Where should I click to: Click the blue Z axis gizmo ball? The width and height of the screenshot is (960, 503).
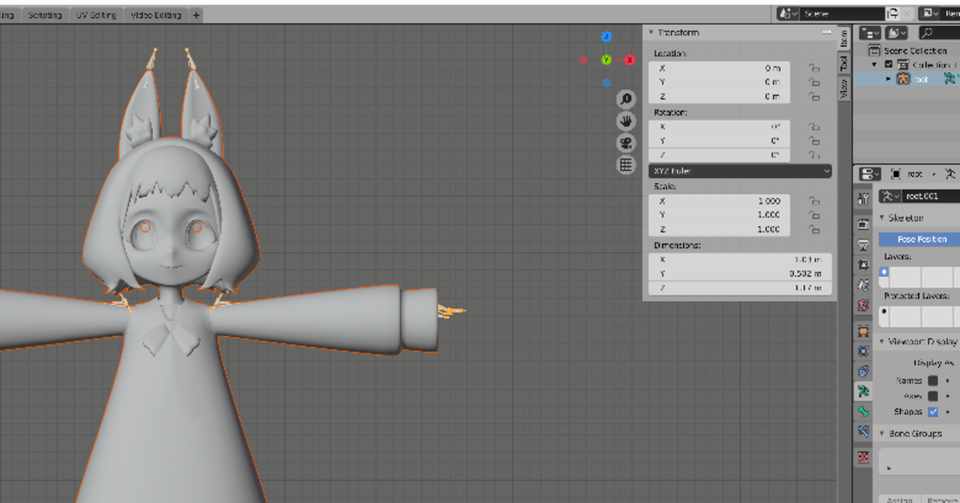(606, 37)
